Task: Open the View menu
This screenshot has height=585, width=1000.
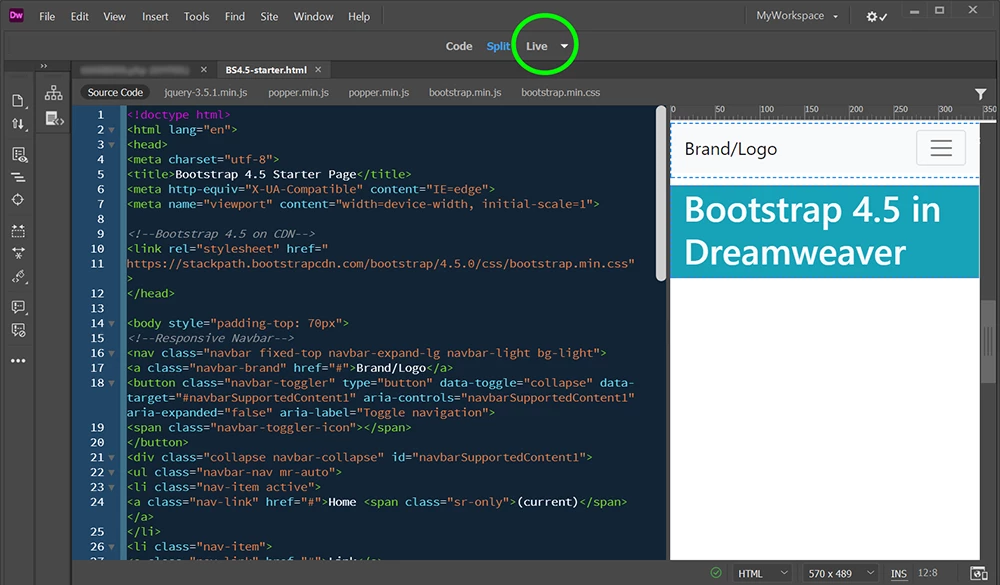Action: pyautogui.click(x=114, y=17)
